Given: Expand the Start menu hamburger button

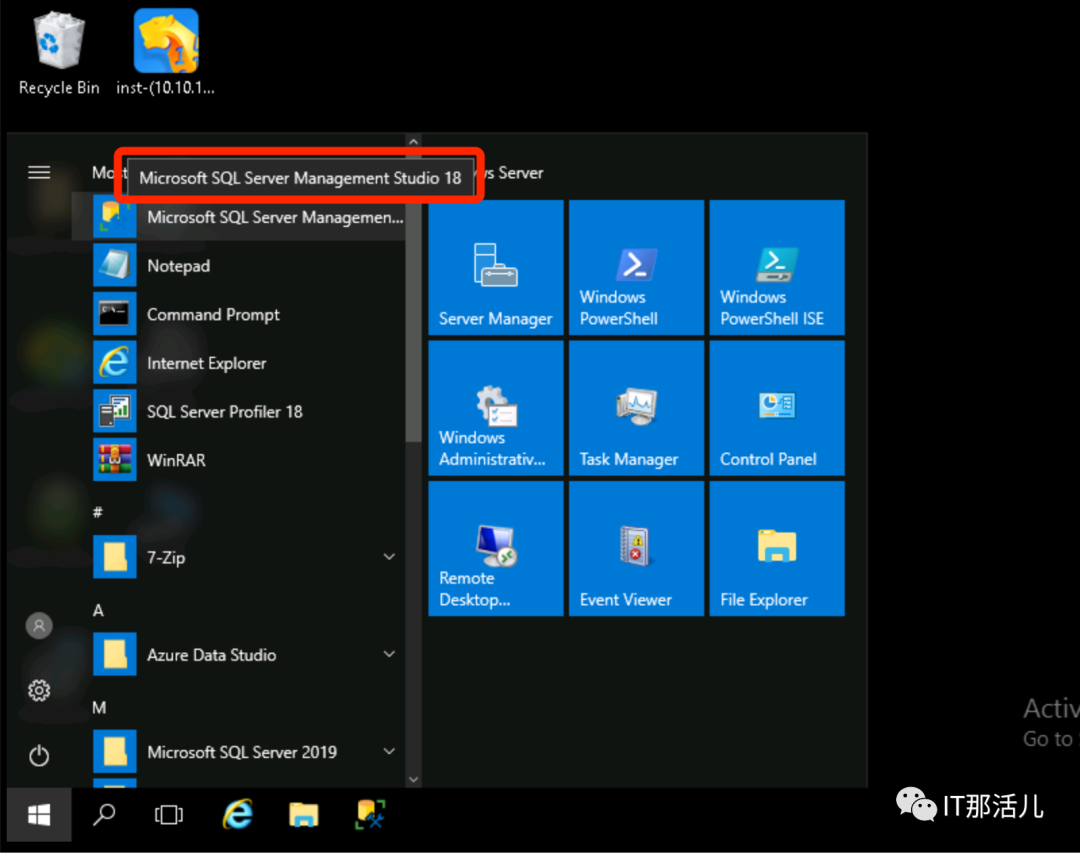Looking at the screenshot, I should click(x=39, y=172).
